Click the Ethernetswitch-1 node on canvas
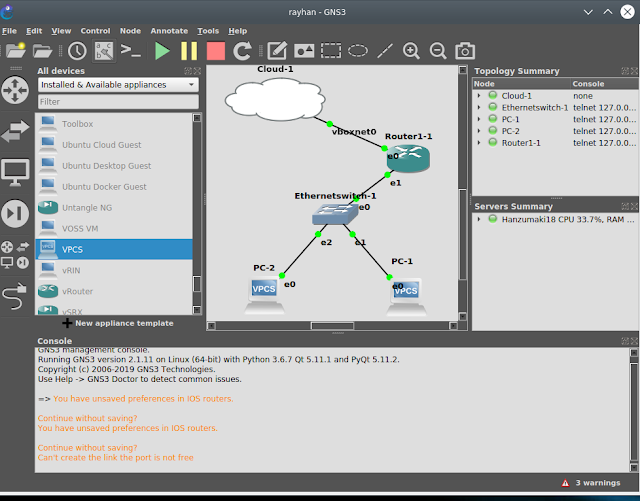640x501 pixels. coord(335,214)
